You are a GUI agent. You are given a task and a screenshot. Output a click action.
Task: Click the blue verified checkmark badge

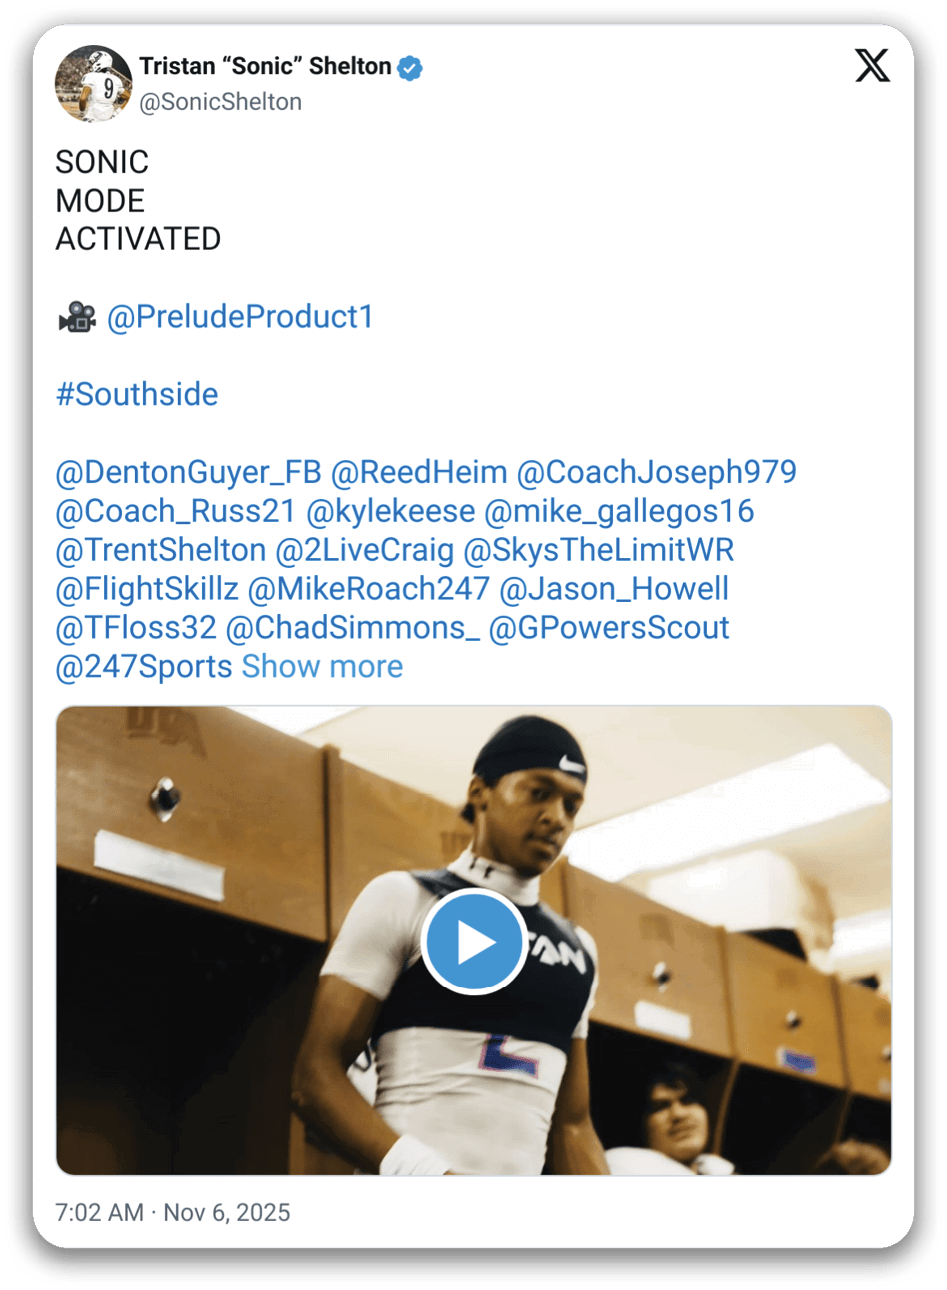click(410, 67)
